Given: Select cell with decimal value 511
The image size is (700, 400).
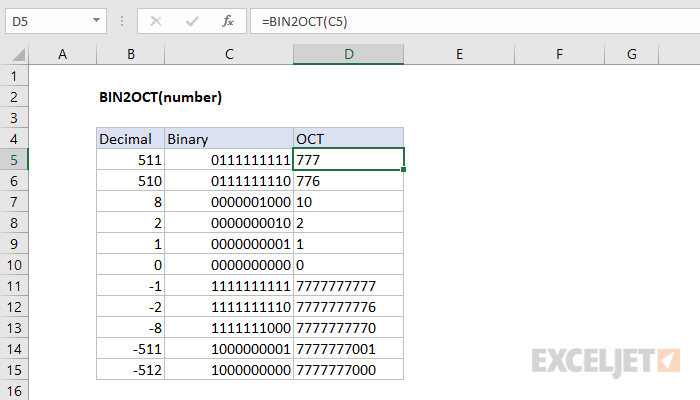Looking at the screenshot, I should [x=130, y=160].
